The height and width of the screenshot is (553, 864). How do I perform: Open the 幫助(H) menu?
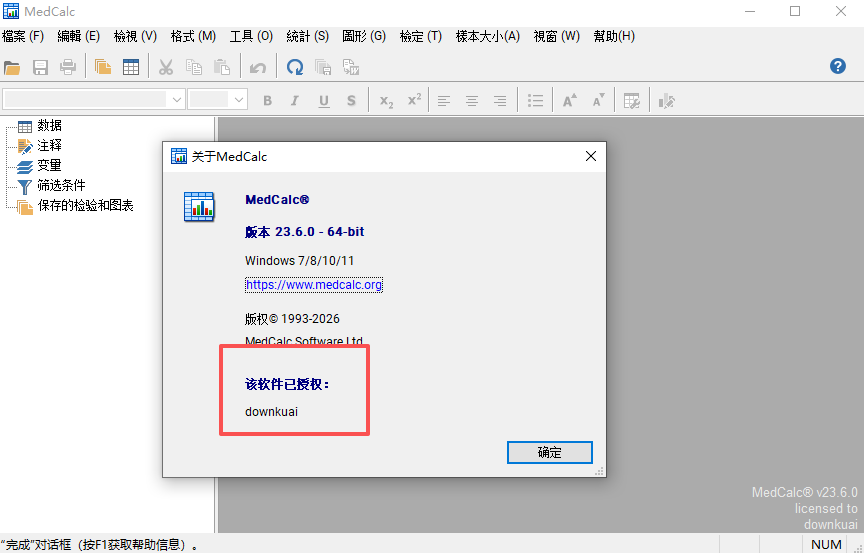point(614,36)
